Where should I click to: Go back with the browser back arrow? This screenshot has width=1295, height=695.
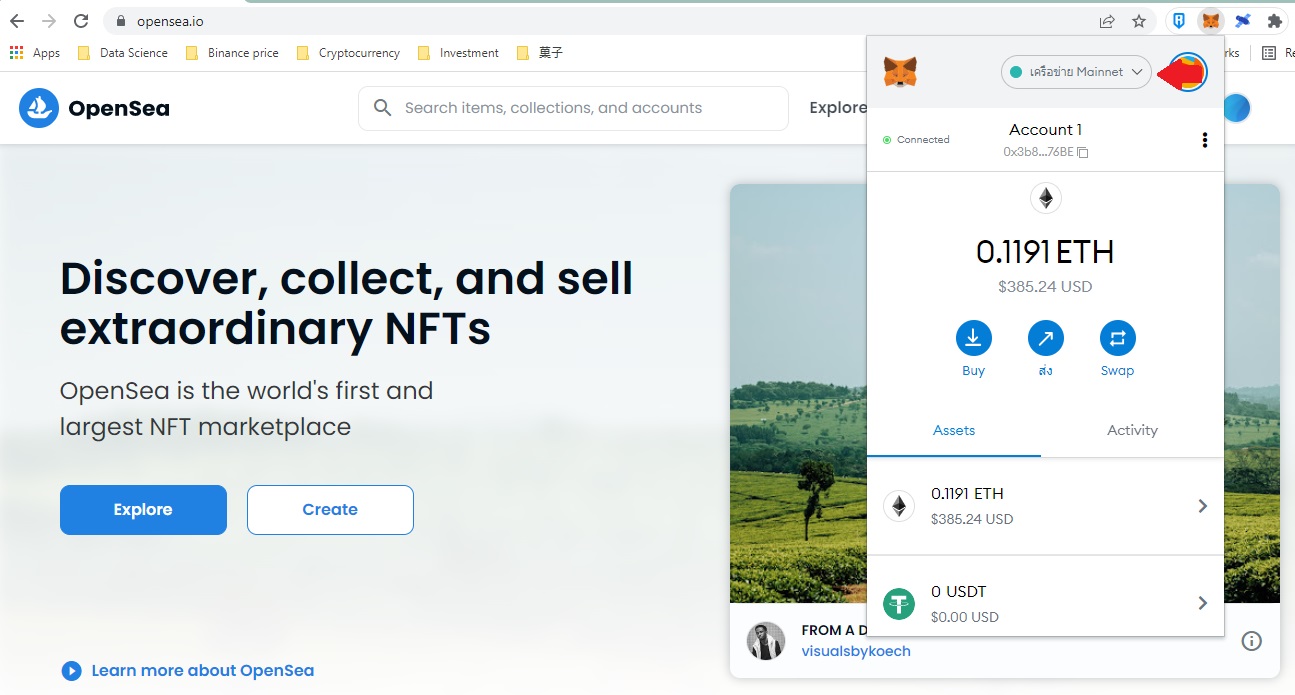pyautogui.click(x=17, y=21)
